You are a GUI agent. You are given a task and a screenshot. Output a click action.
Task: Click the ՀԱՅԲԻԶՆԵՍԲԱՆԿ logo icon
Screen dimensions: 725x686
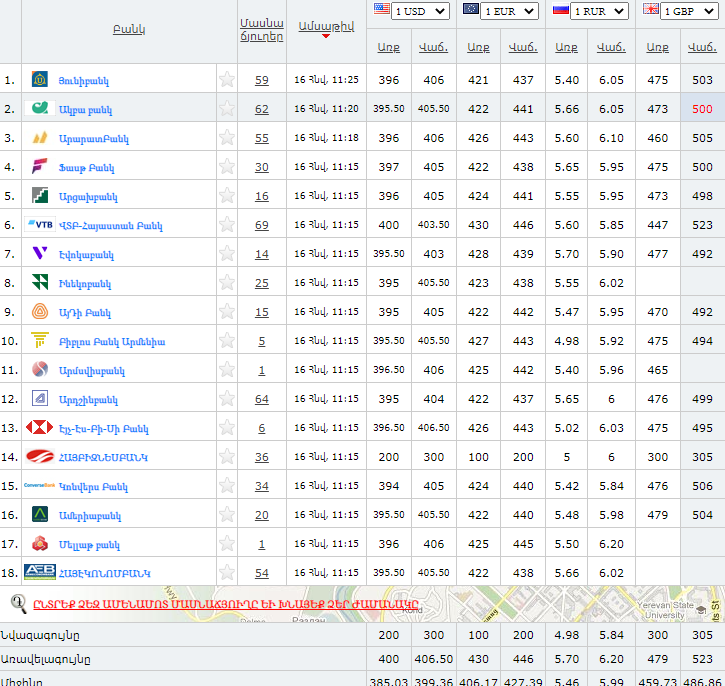pos(40,457)
